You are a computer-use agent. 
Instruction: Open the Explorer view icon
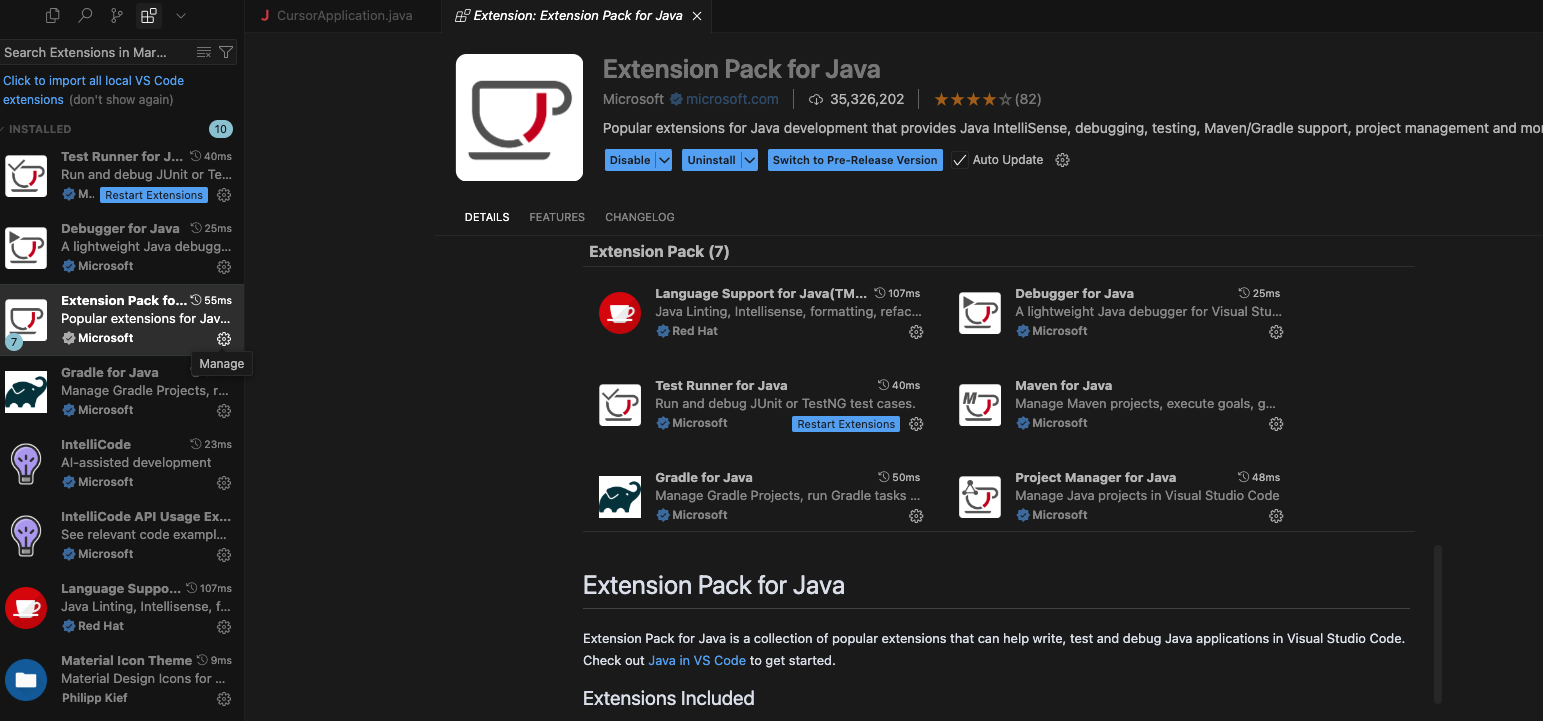pos(53,16)
